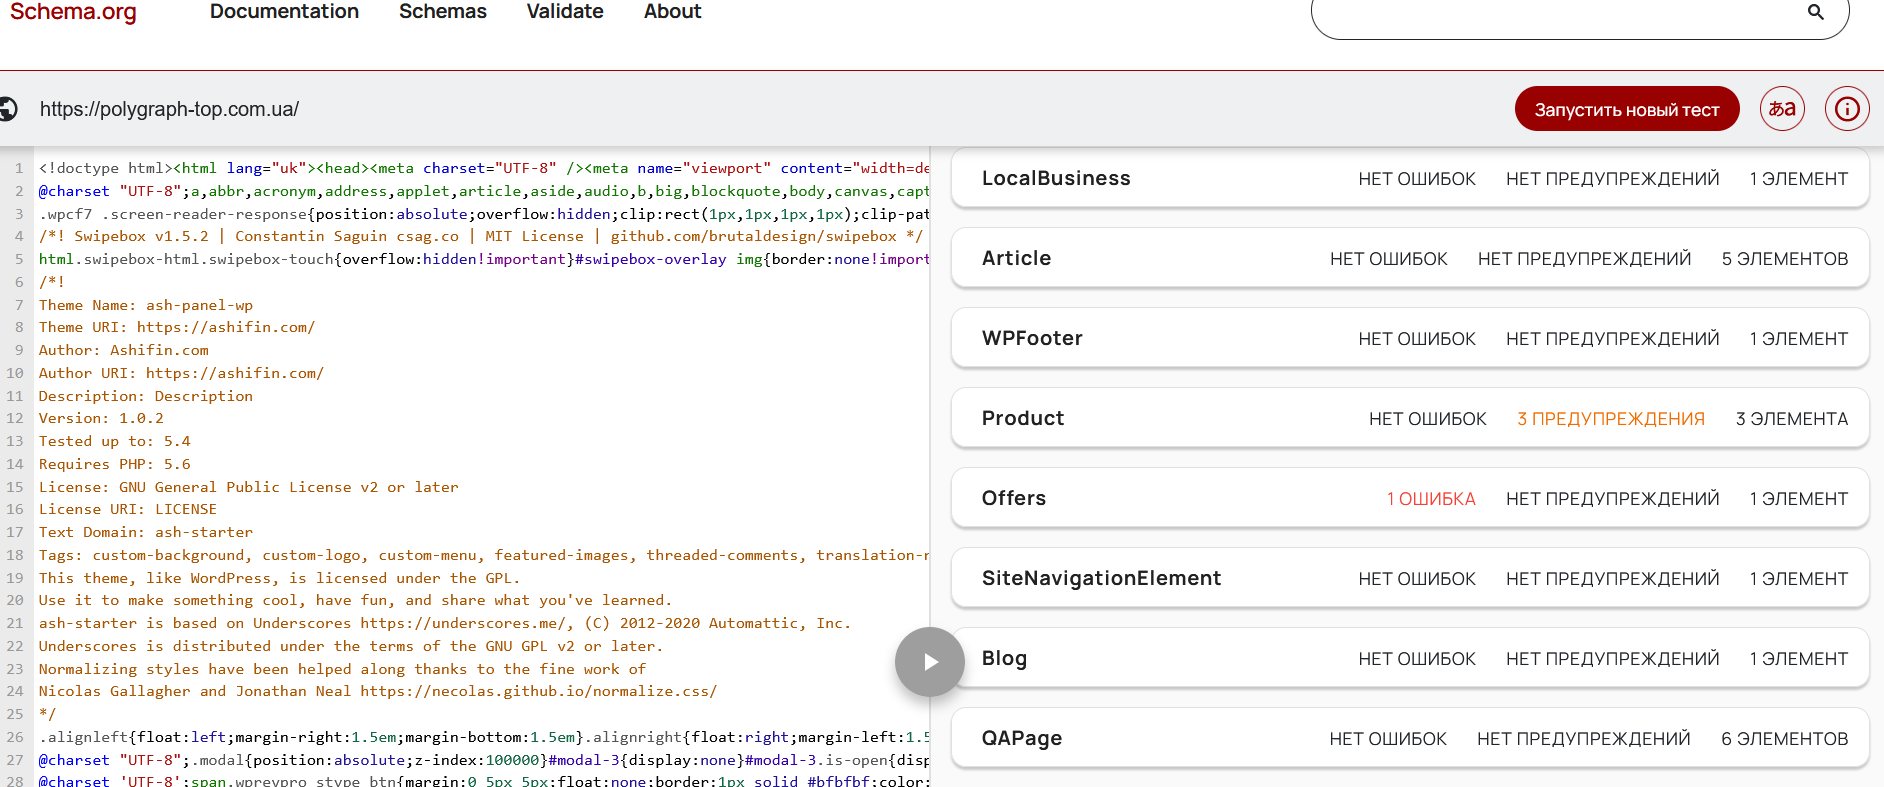Open the Documentation menu
Screen dimensions: 1884x787
pyautogui.click(x=284, y=12)
